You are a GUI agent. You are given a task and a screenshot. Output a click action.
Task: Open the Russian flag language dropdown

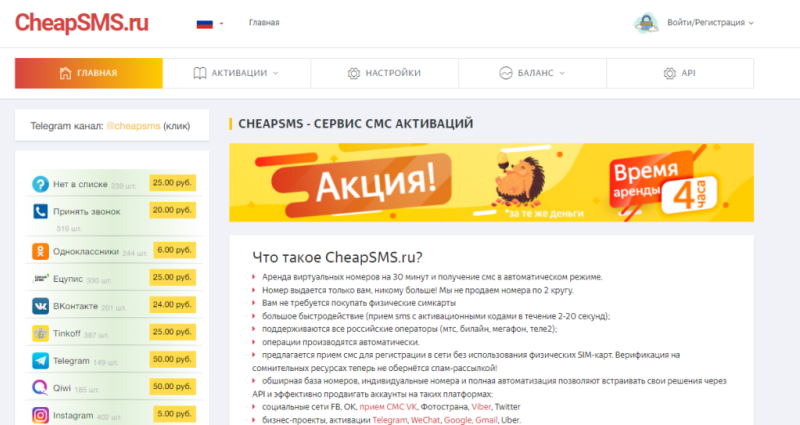point(210,23)
